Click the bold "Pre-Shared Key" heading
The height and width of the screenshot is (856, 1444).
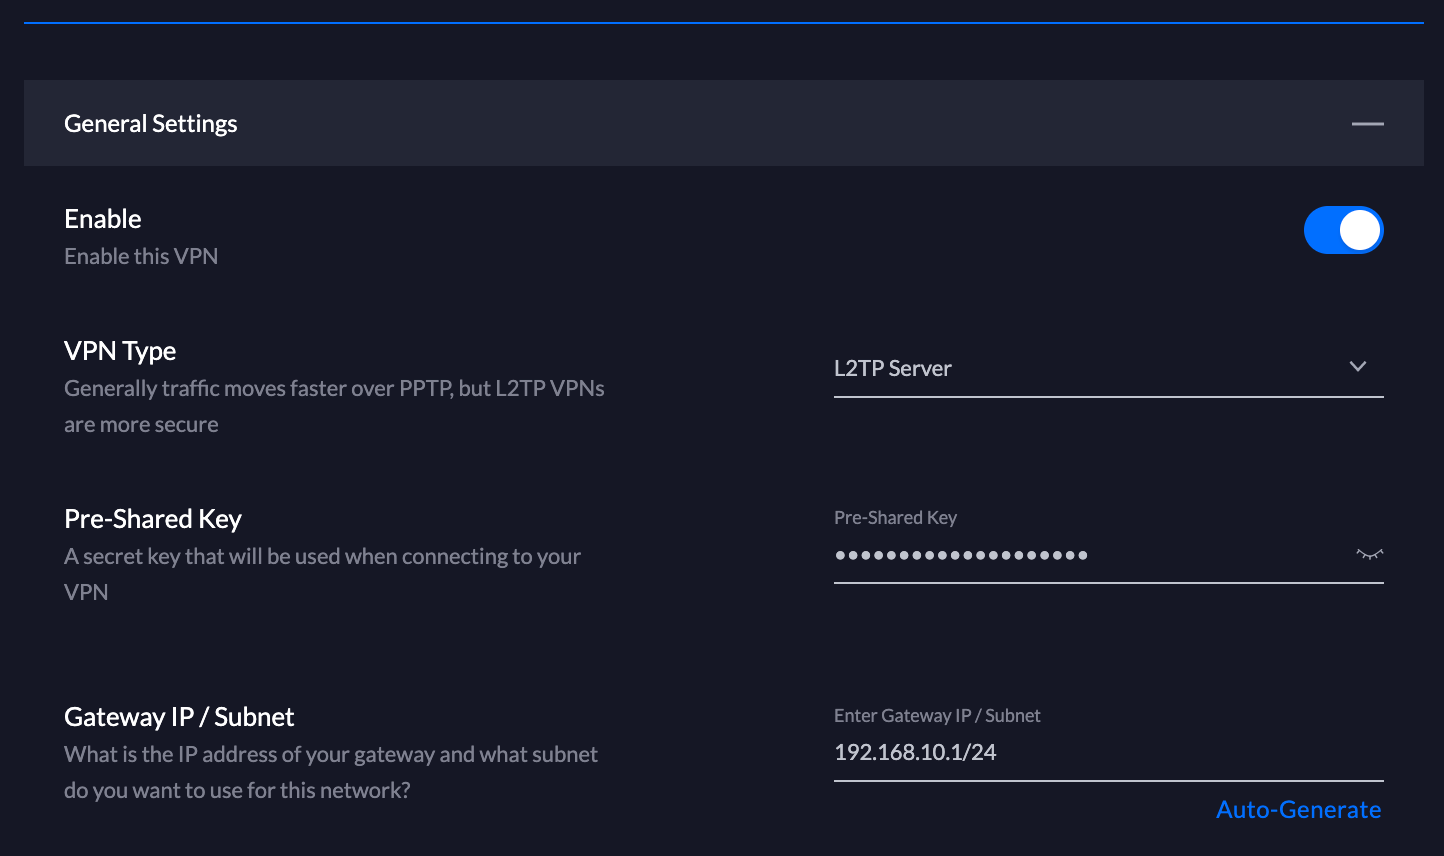click(153, 519)
